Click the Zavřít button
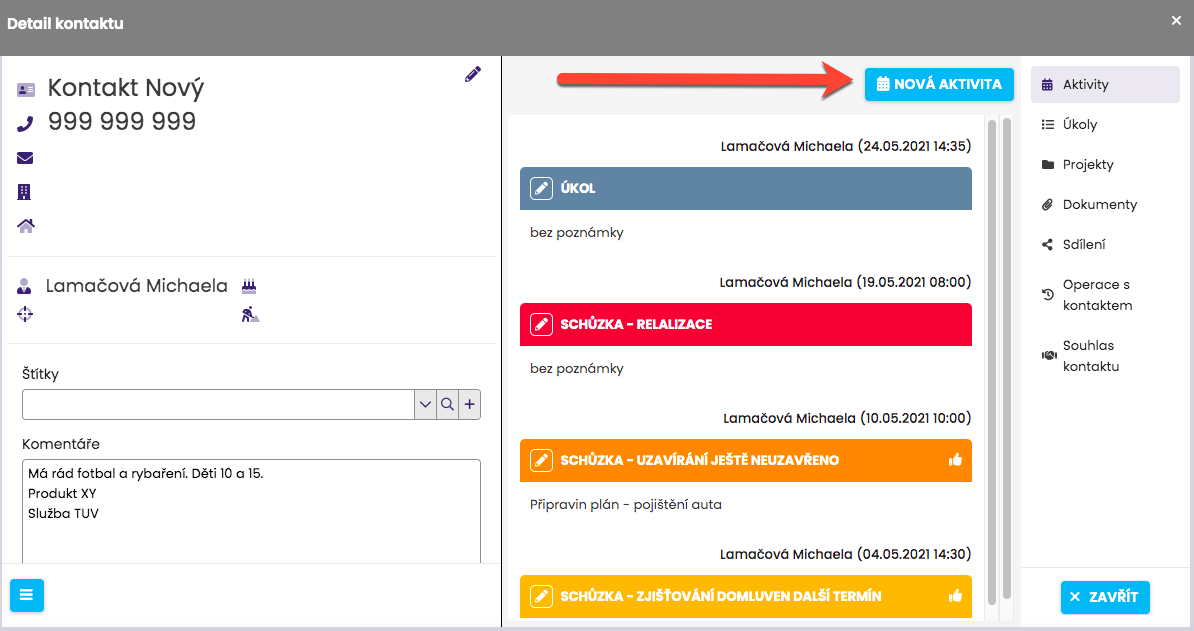1194x631 pixels. pos(1105,597)
